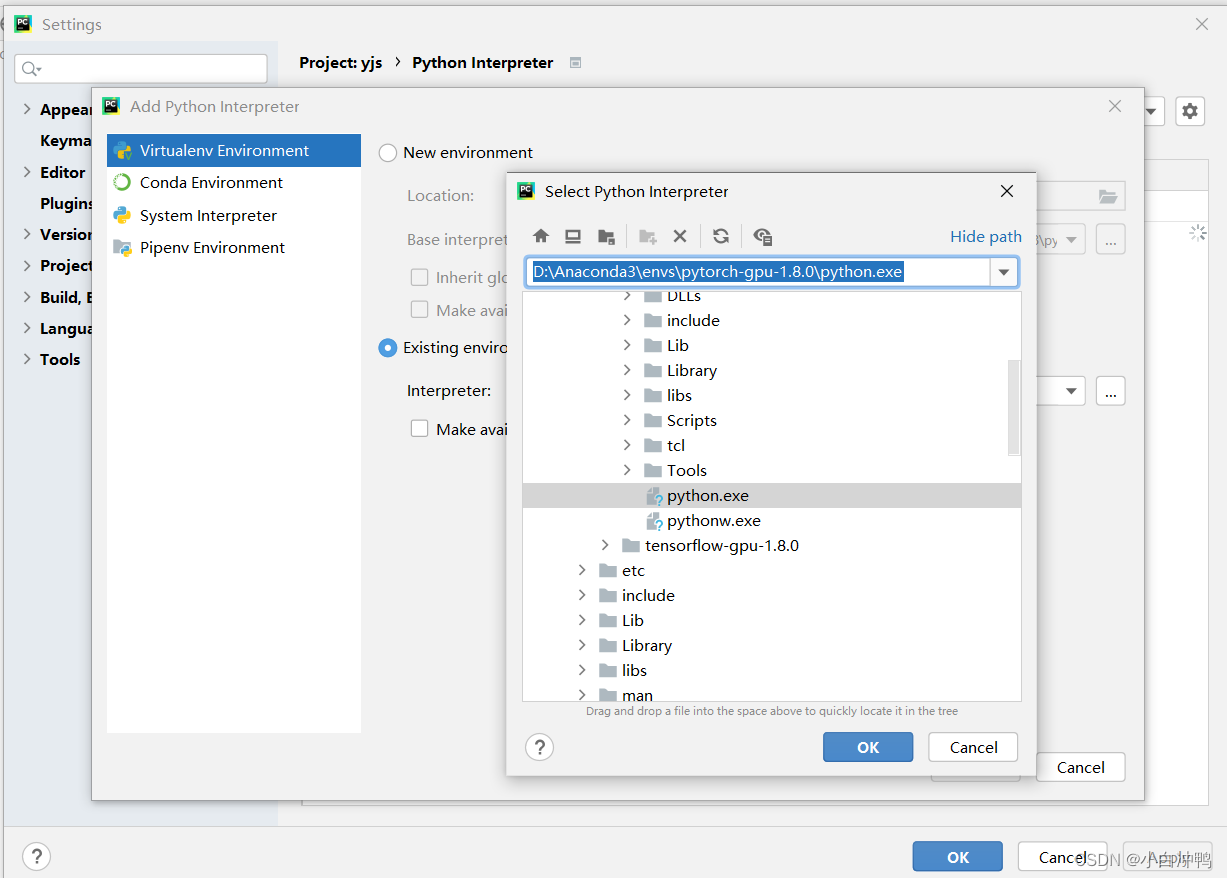This screenshot has height=878, width=1227.
Task: Check the Inherit global site-packages checkbox
Action: tap(419, 277)
